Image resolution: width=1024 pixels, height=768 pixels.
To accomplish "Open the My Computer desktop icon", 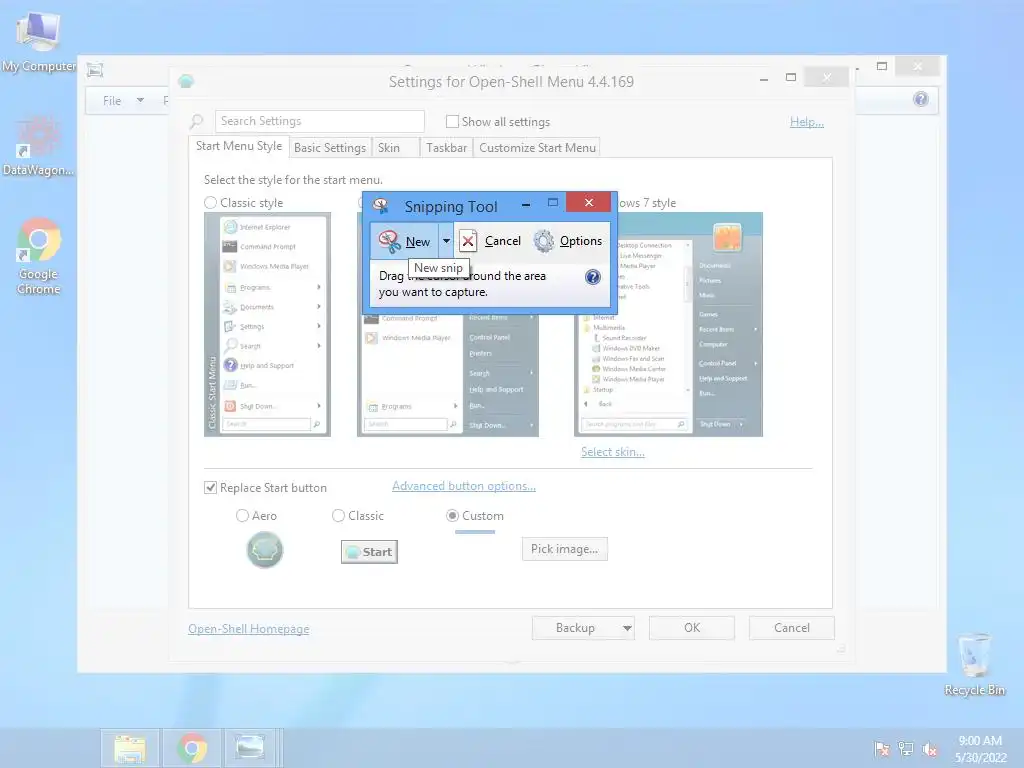I will pyautogui.click(x=38, y=42).
